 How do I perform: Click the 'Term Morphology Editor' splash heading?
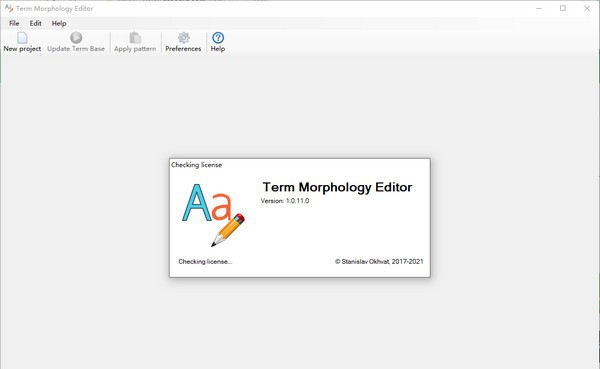coord(337,187)
